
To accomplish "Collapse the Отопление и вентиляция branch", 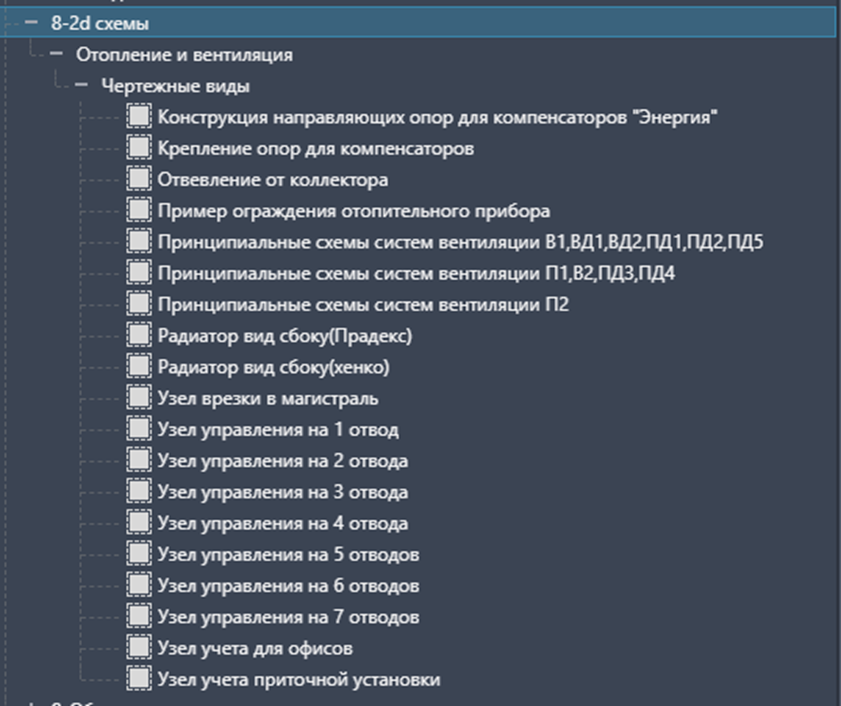I will (56, 54).
